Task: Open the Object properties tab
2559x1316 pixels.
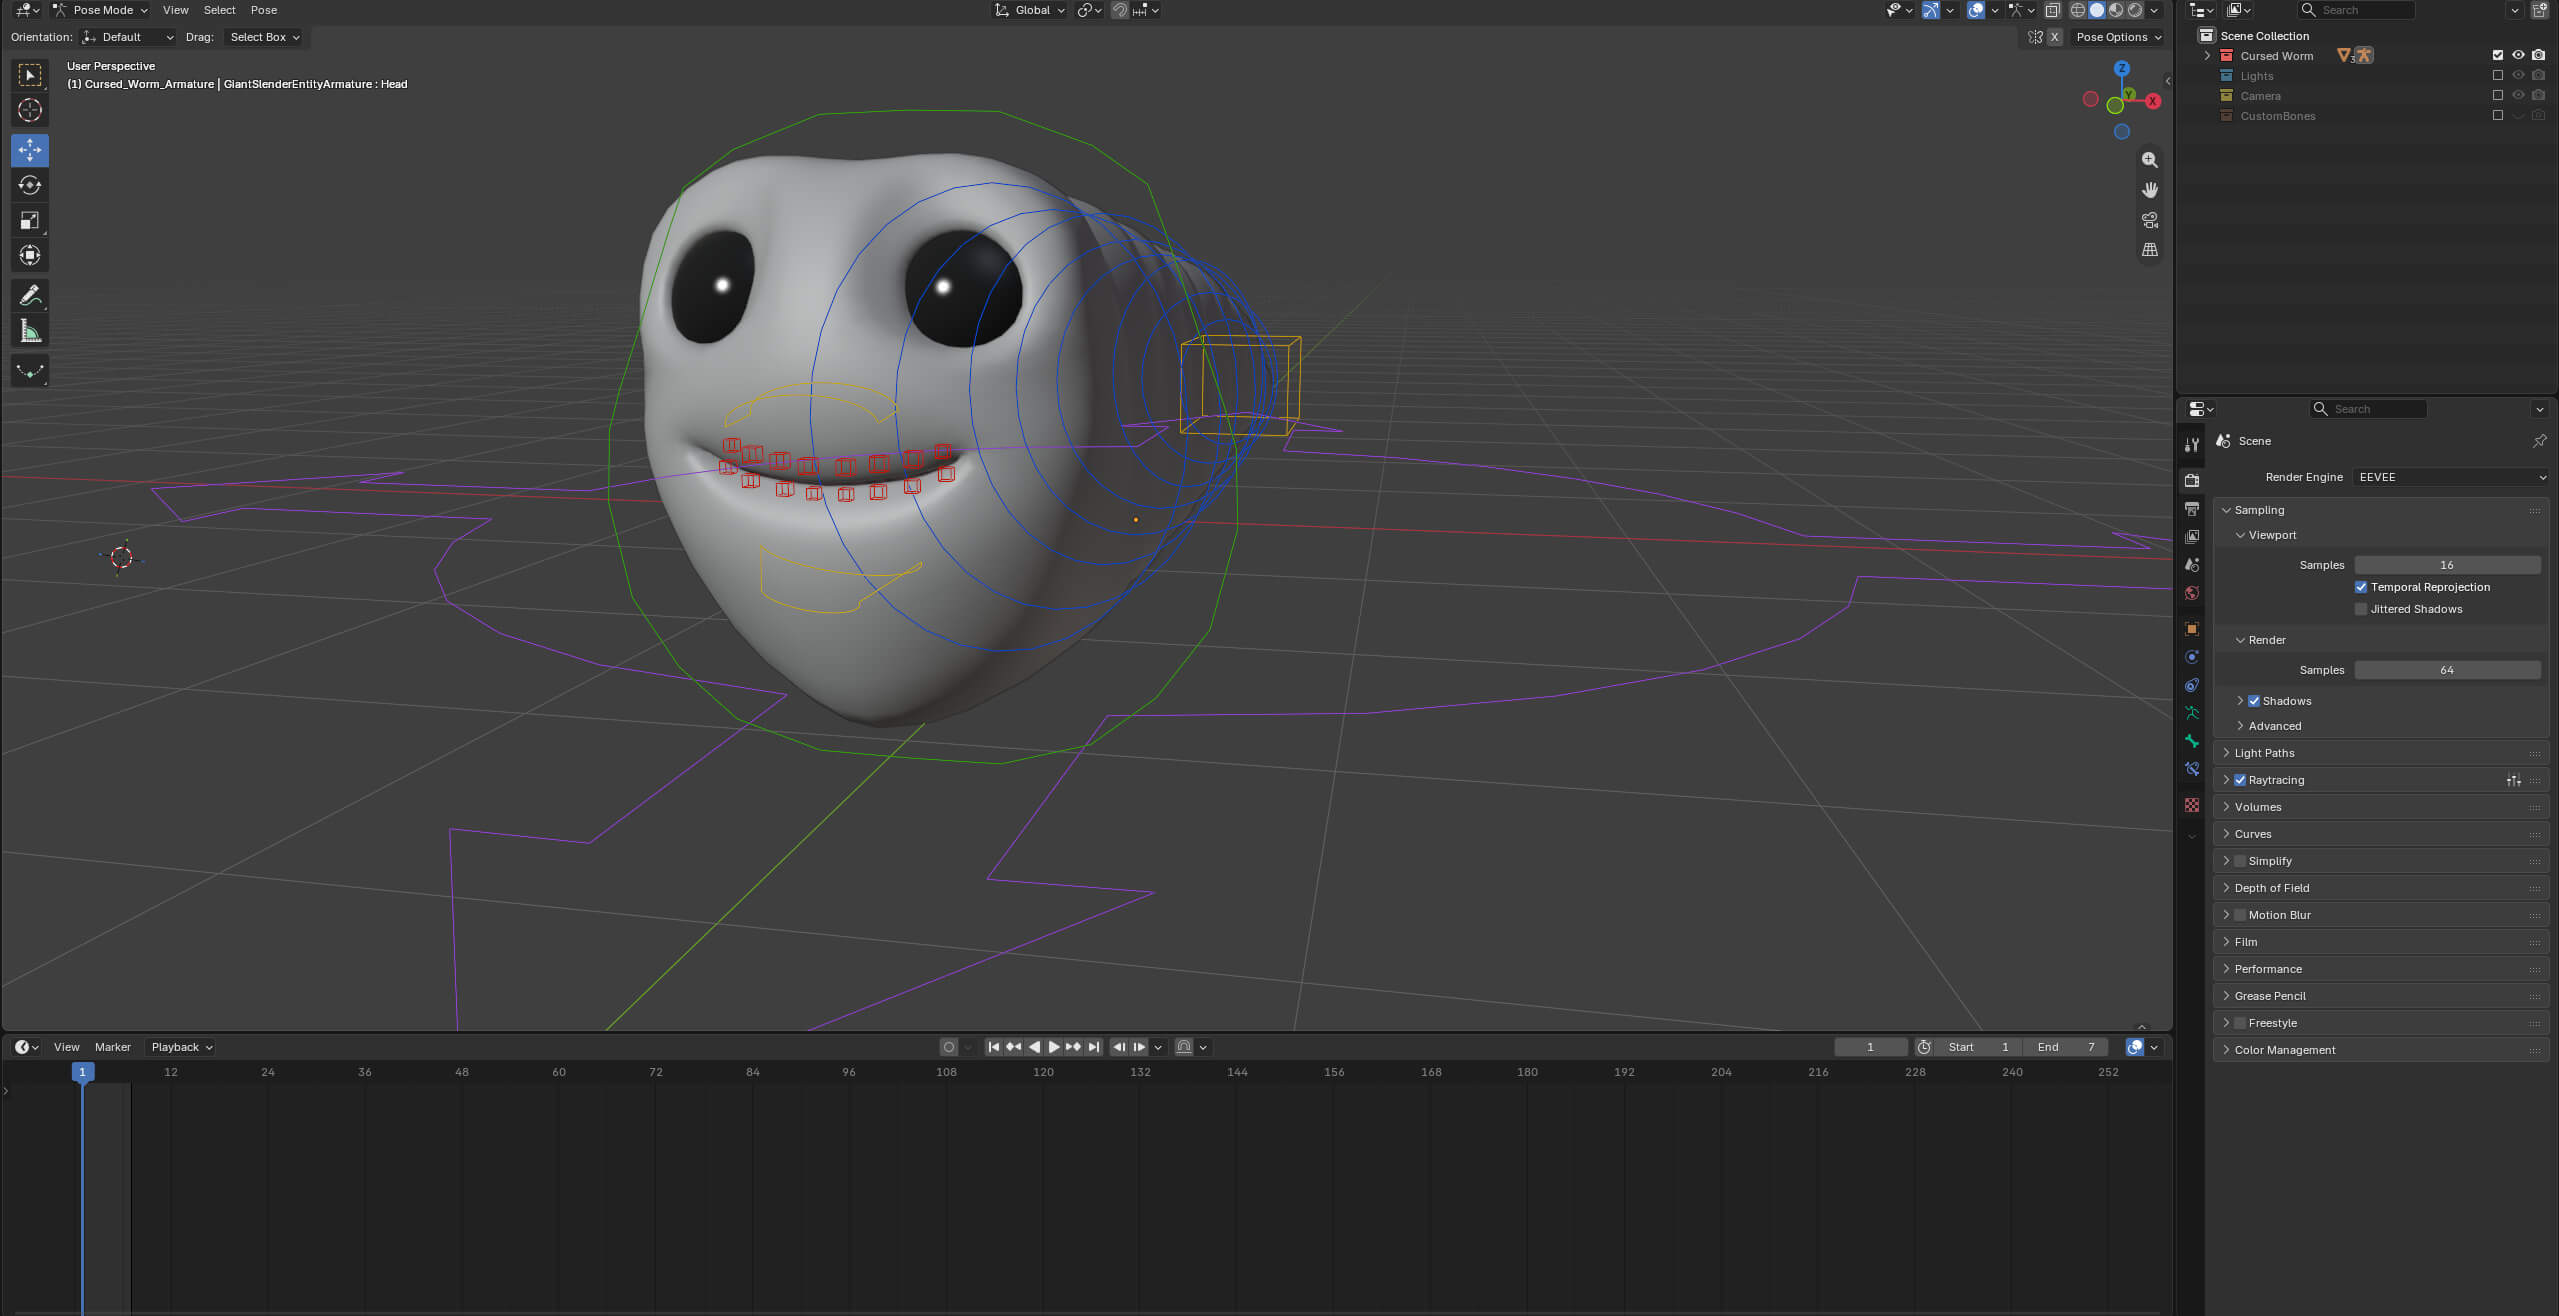Action: pos(2192,629)
